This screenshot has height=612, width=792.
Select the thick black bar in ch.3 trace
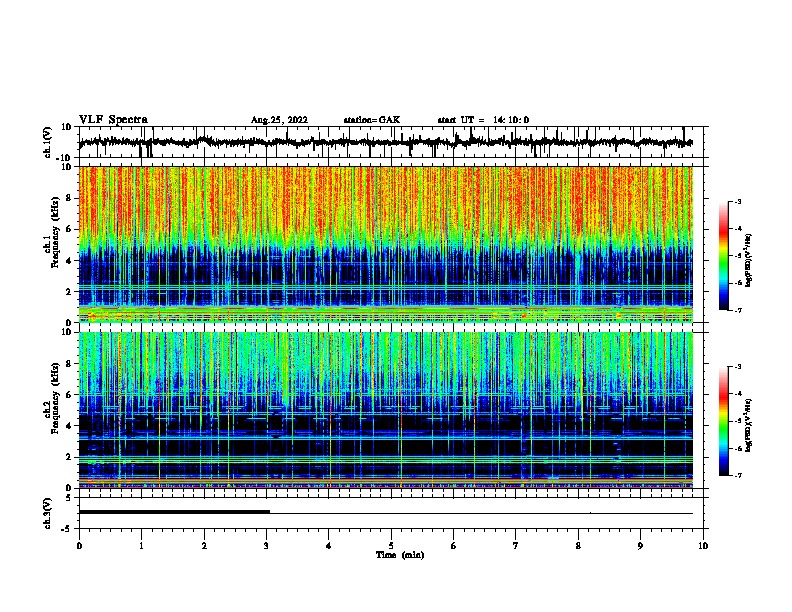(174, 512)
